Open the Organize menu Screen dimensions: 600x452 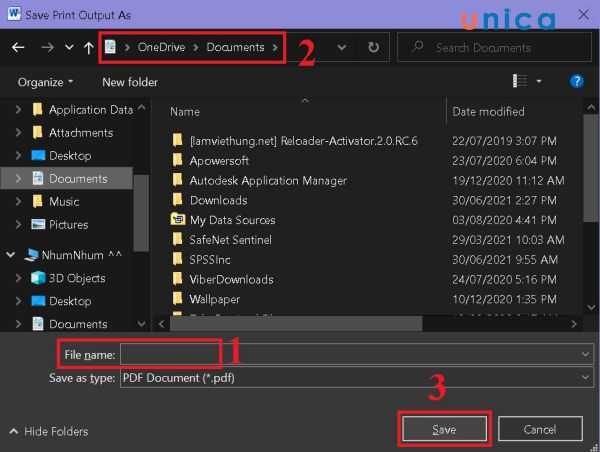click(x=46, y=82)
